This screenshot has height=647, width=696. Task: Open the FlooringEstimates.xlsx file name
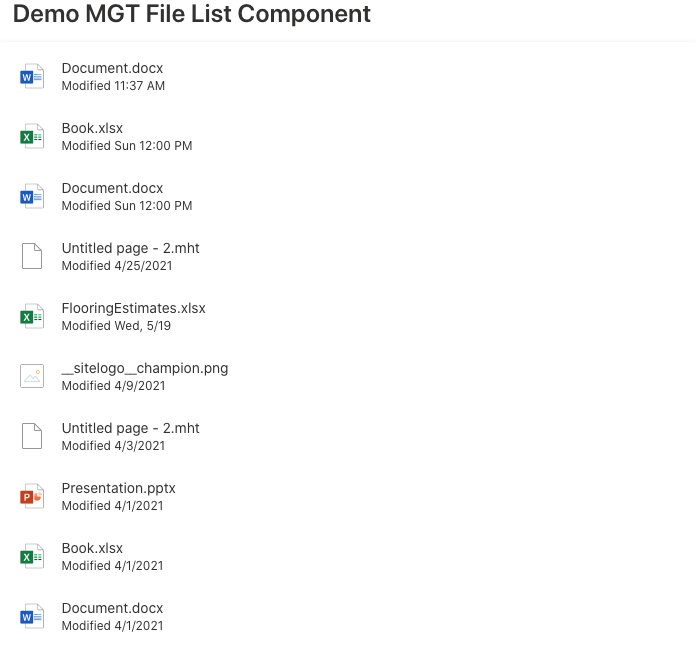click(x=133, y=308)
